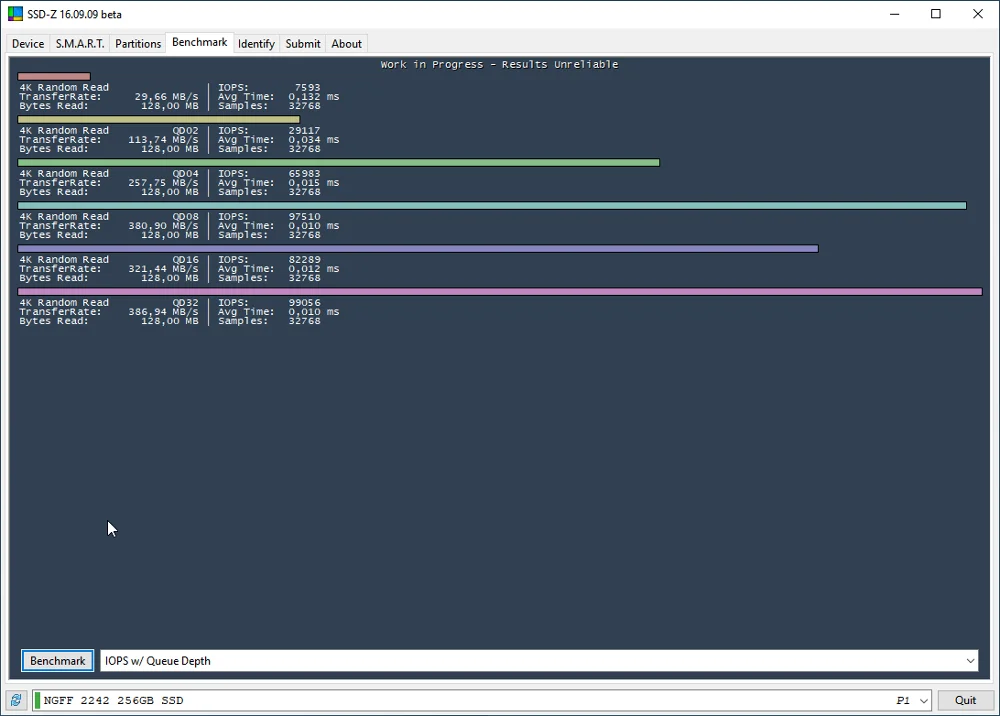This screenshot has height=716, width=1000.
Task: Click IOPS value 7593
Action: point(307,87)
